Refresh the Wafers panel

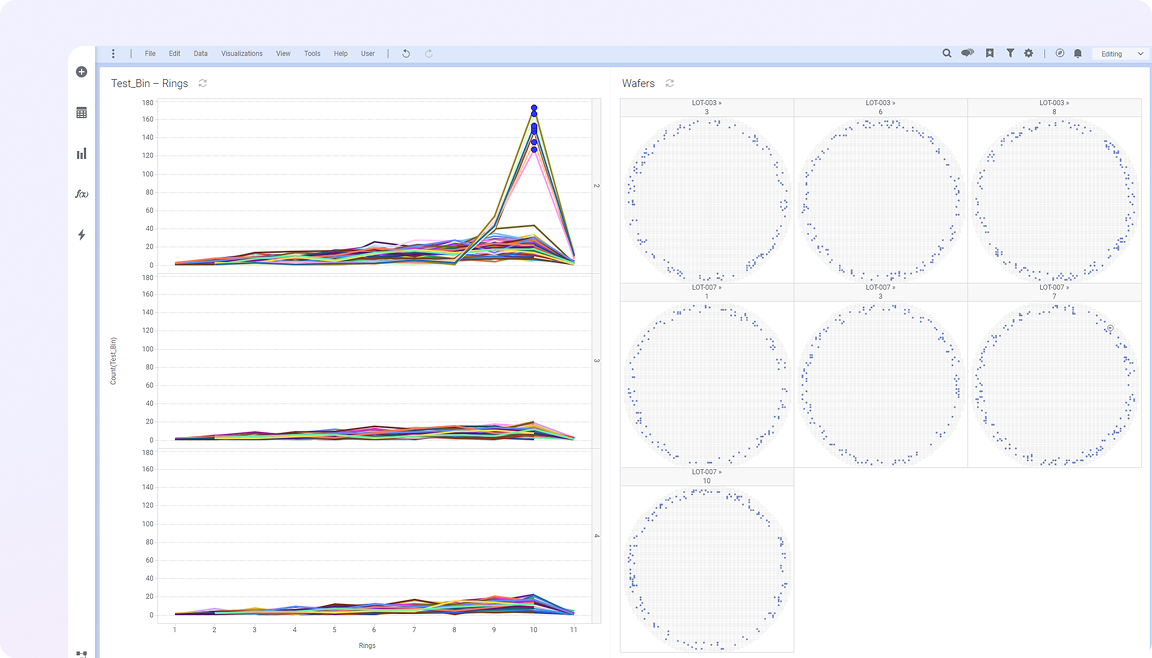670,83
